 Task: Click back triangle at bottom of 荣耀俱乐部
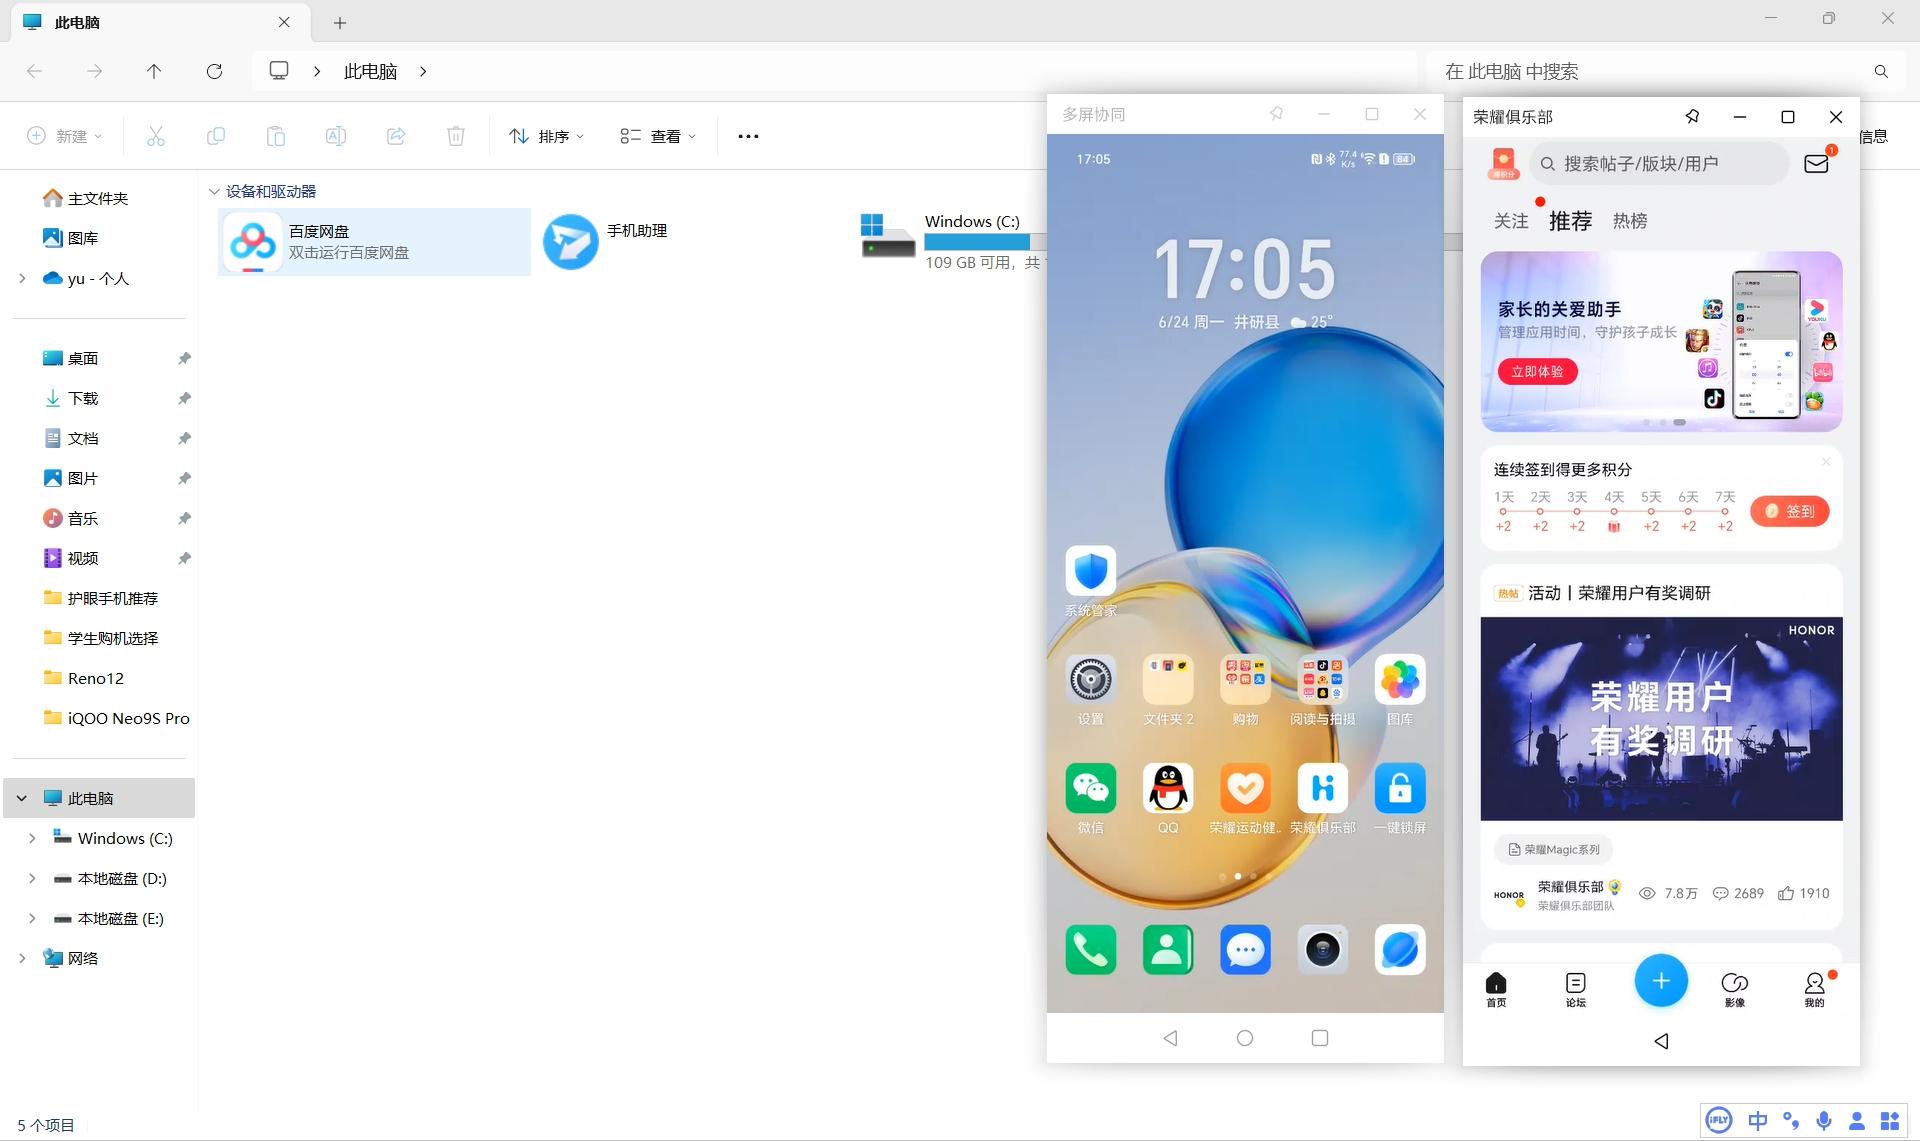click(x=1661, y=1041)
